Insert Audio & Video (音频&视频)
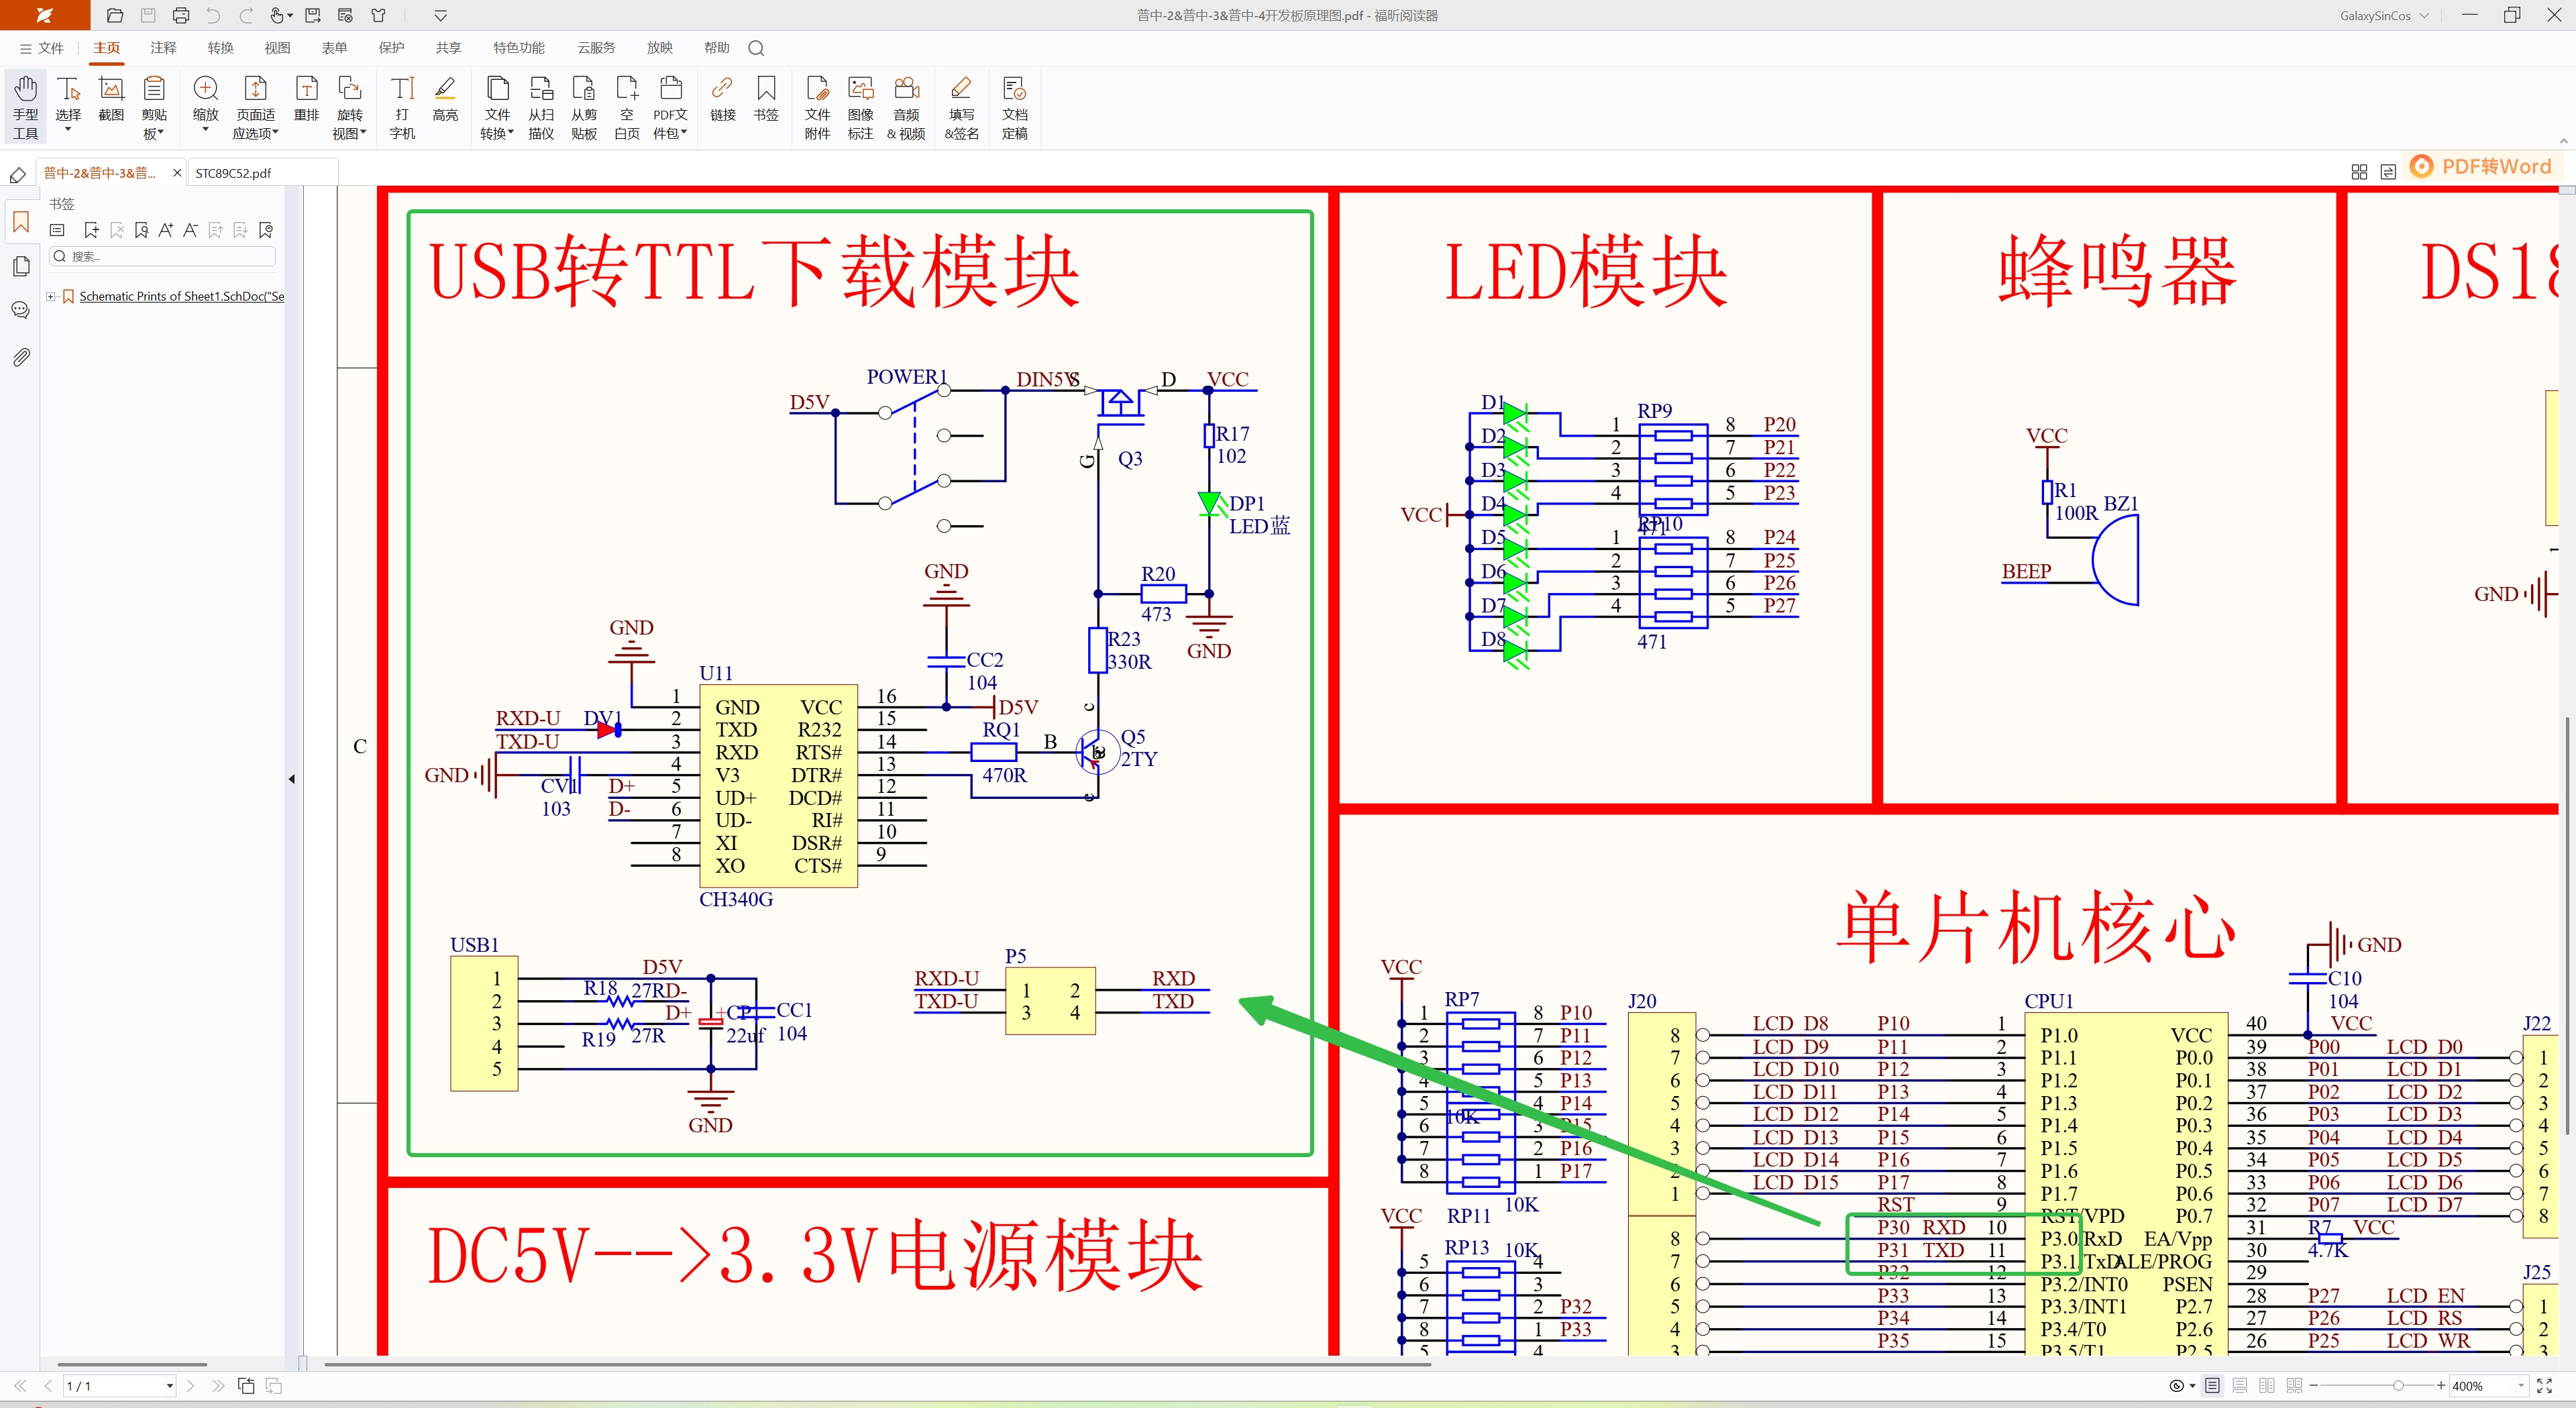The image size is (2576, 1408). [906, 107]
